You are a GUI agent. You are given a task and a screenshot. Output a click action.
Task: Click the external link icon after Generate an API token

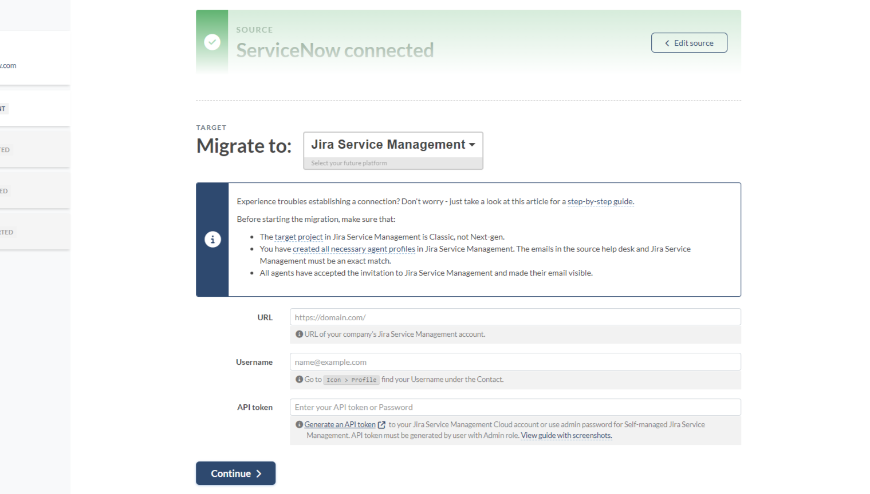382,425
